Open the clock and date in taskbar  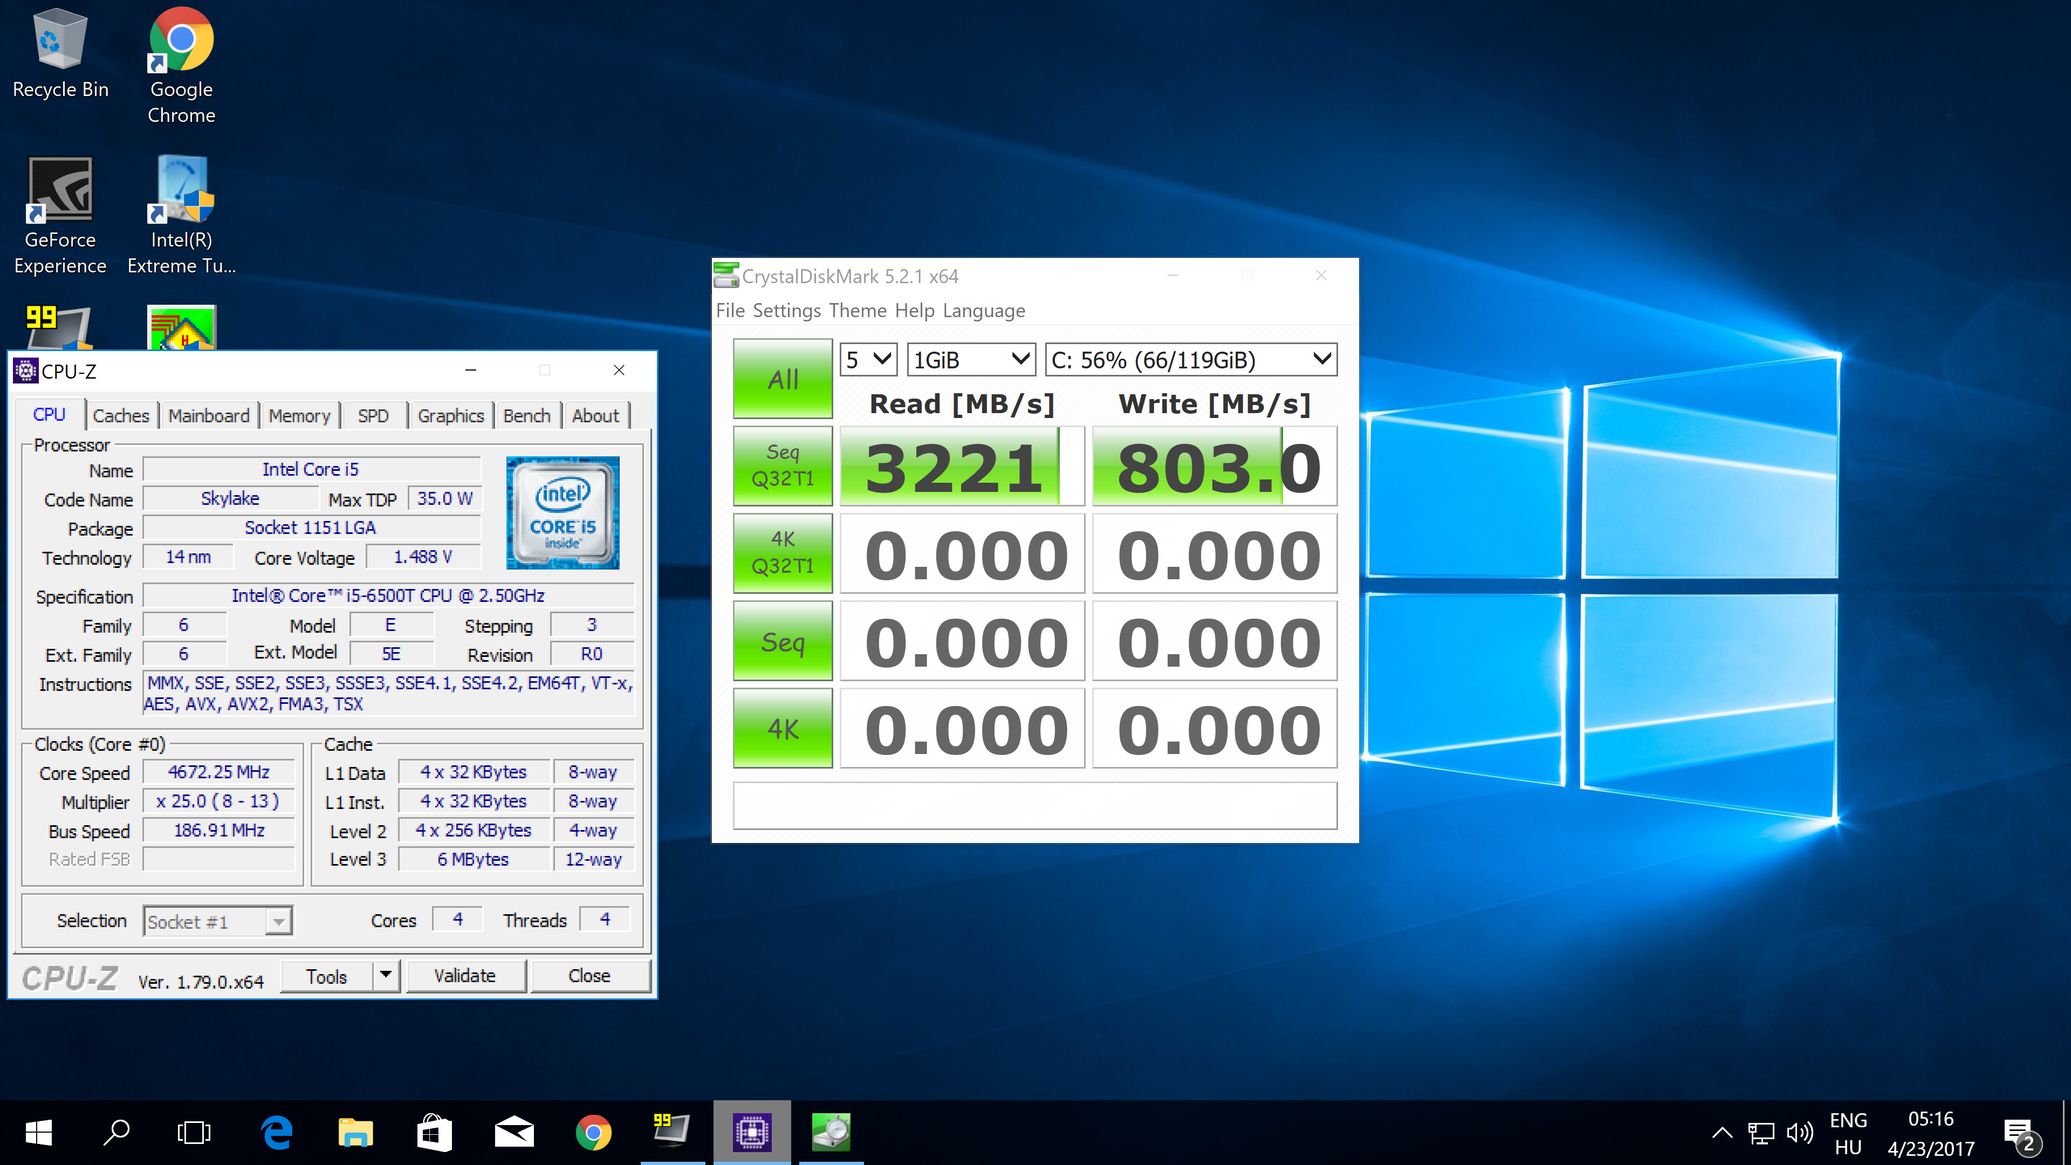1931,1133
